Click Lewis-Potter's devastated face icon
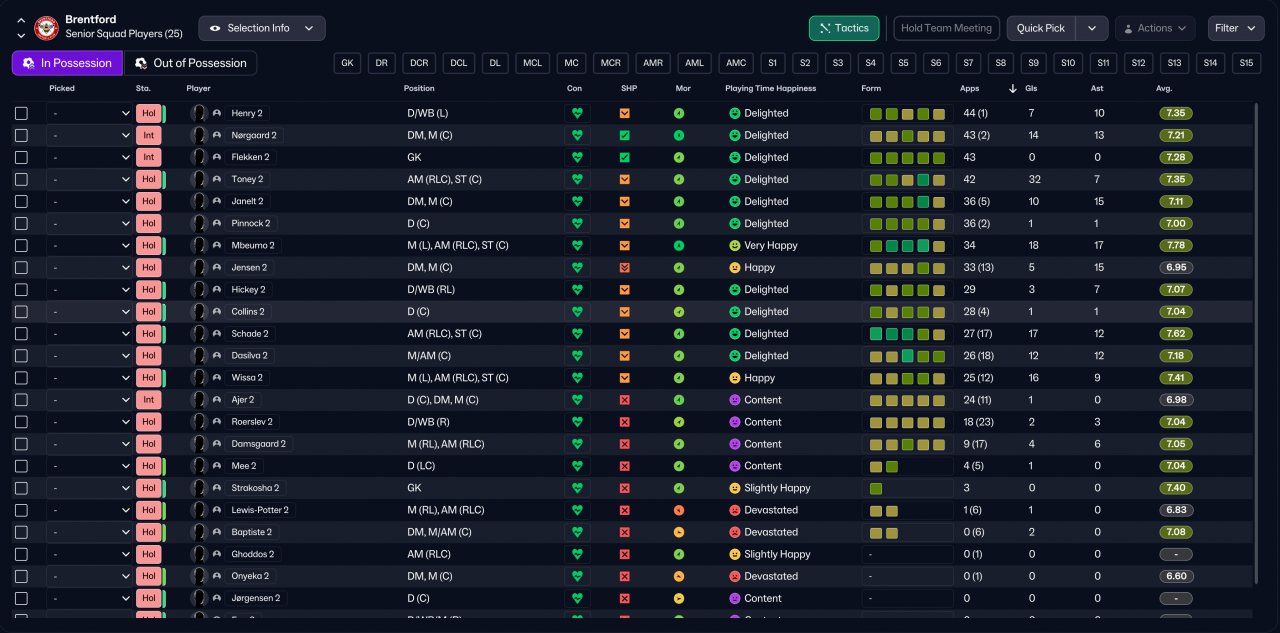 coord(734,510)
